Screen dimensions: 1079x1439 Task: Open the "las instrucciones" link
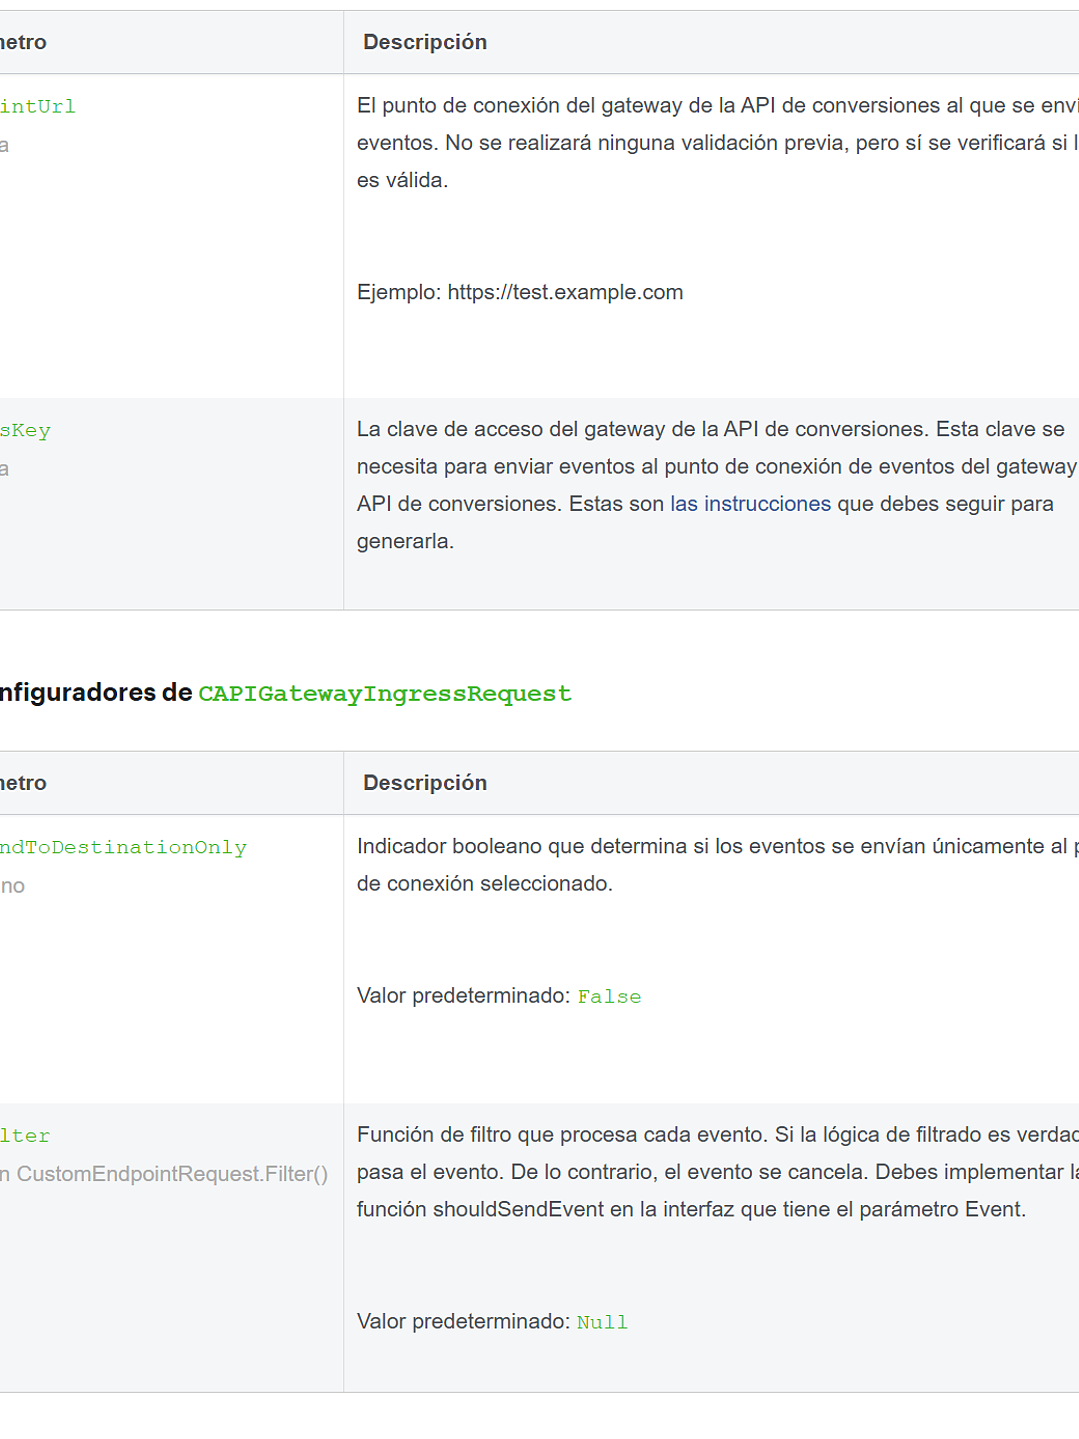[750, 504]
